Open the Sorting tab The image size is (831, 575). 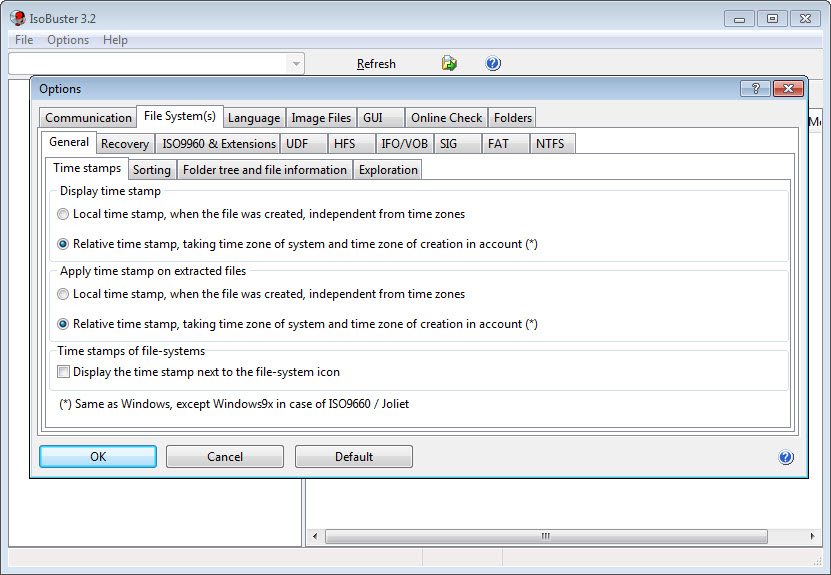point(152,170)
